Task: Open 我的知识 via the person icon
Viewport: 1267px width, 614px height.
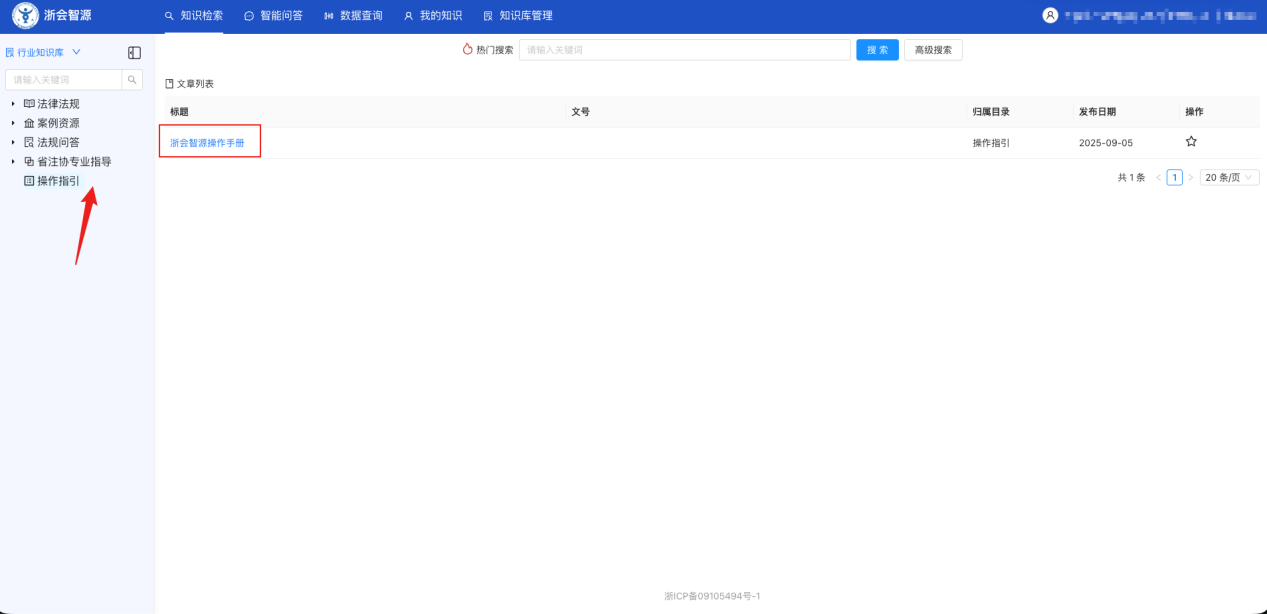Action: pyautogui.click(x=407, y=15)
